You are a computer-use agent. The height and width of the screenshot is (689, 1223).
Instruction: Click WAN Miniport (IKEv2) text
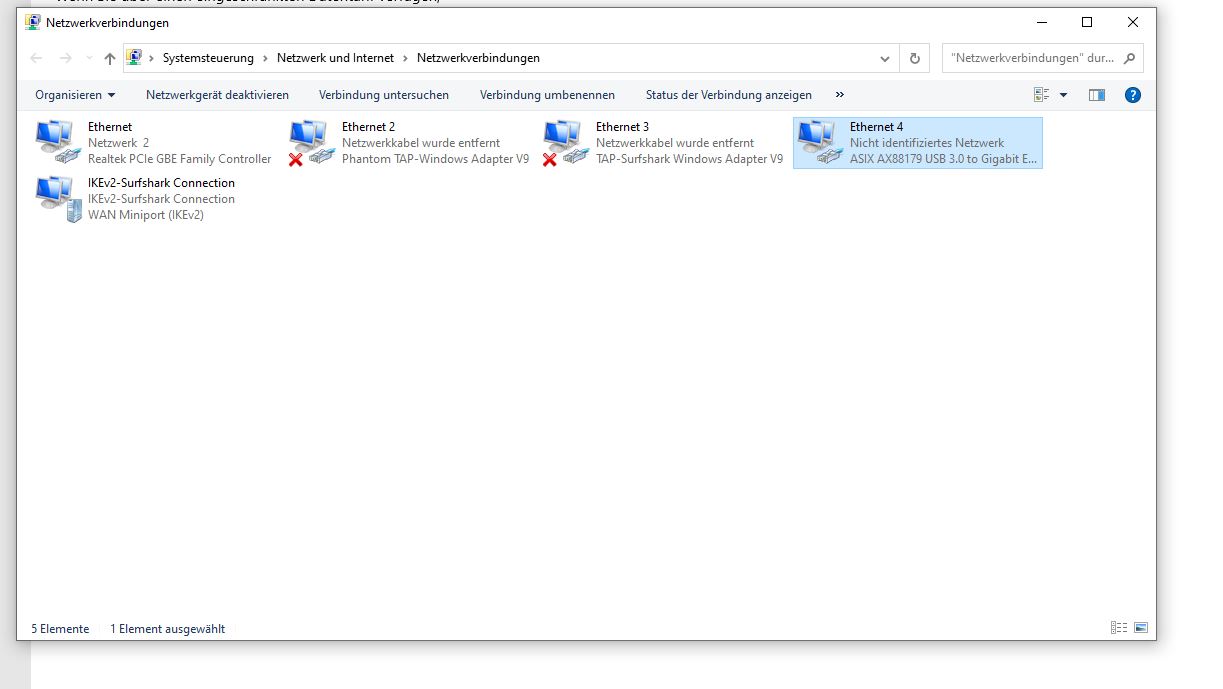tap(146, 215)
